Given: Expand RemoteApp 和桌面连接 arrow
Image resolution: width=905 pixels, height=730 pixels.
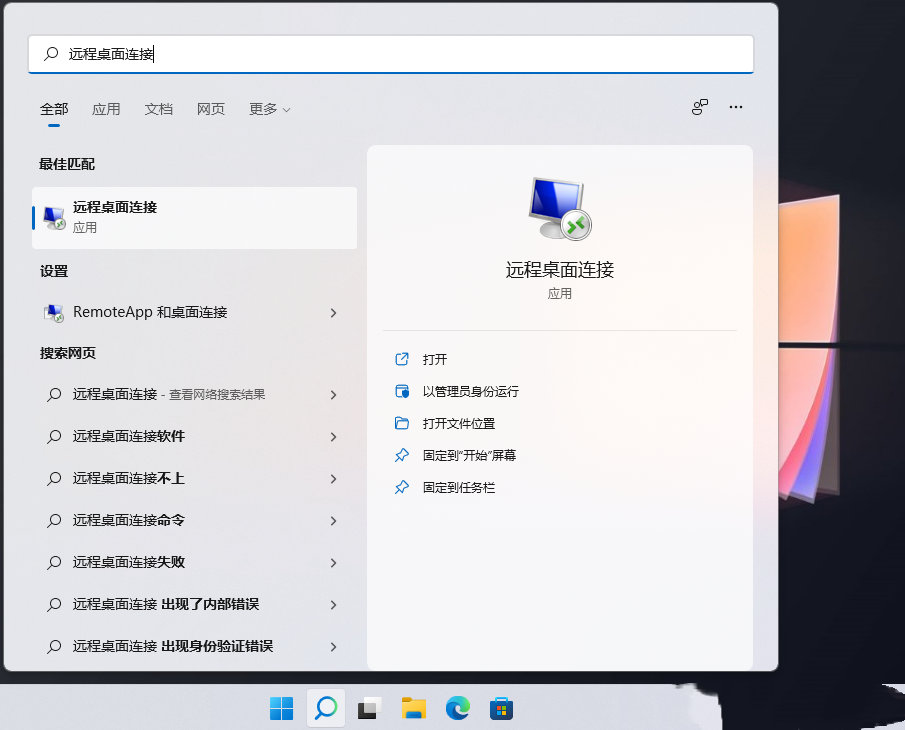Looking at the screenshot, I should pyautogui.click(x=333, y=313).
